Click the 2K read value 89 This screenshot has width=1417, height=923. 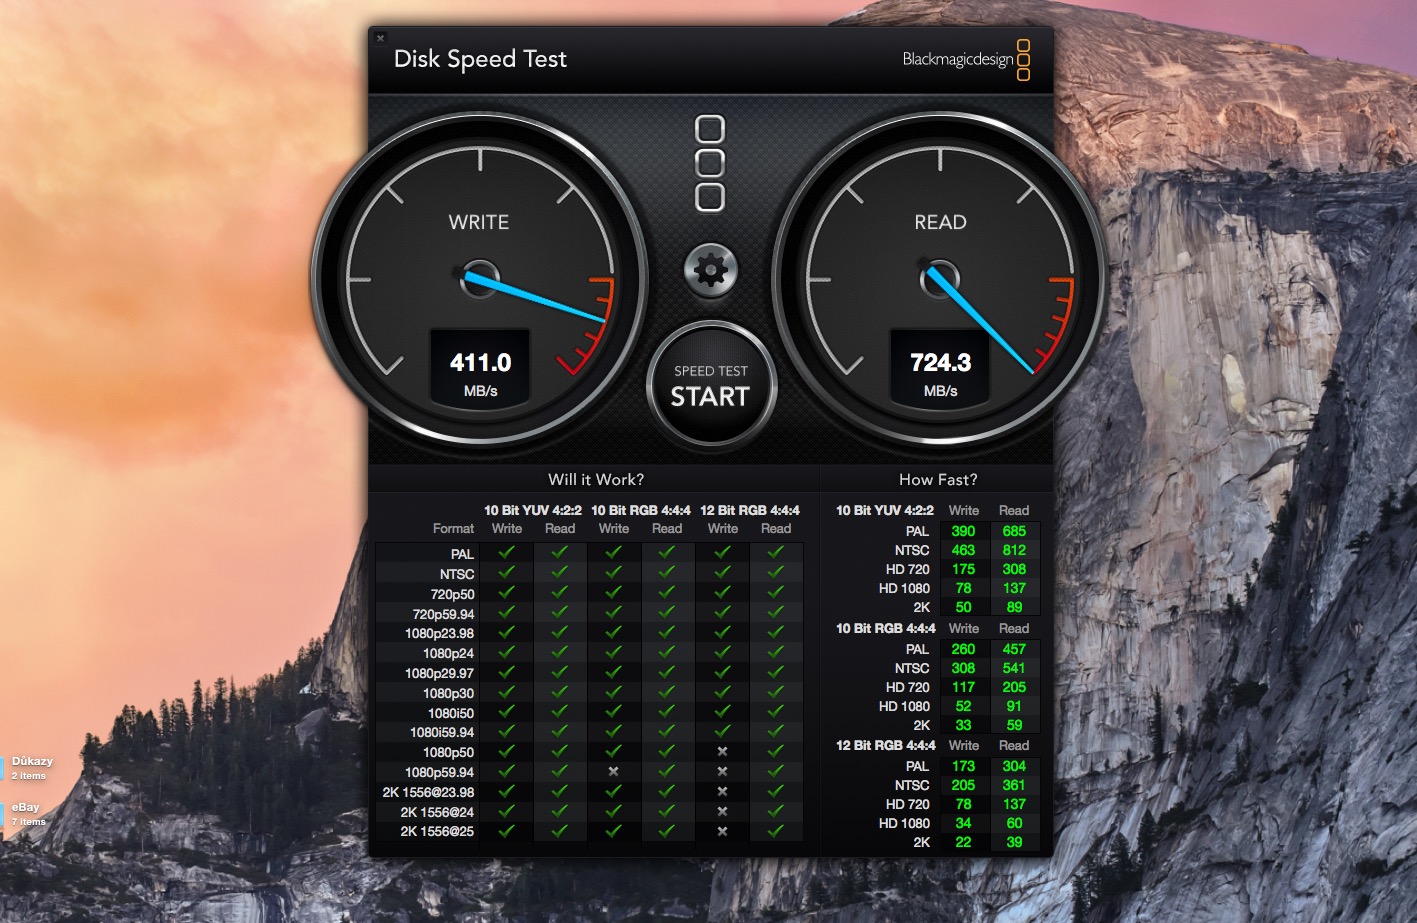pos(1014,607)
